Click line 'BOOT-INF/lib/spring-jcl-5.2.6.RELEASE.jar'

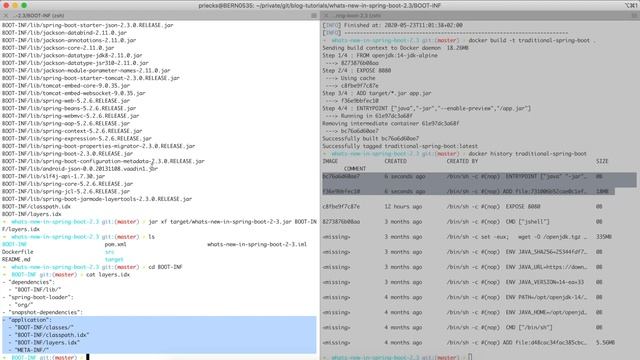pos(66,191)
